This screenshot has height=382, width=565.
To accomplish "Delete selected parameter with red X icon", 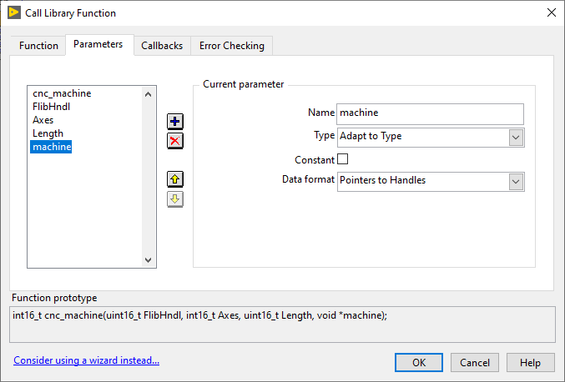I will [x=175, y=141].
